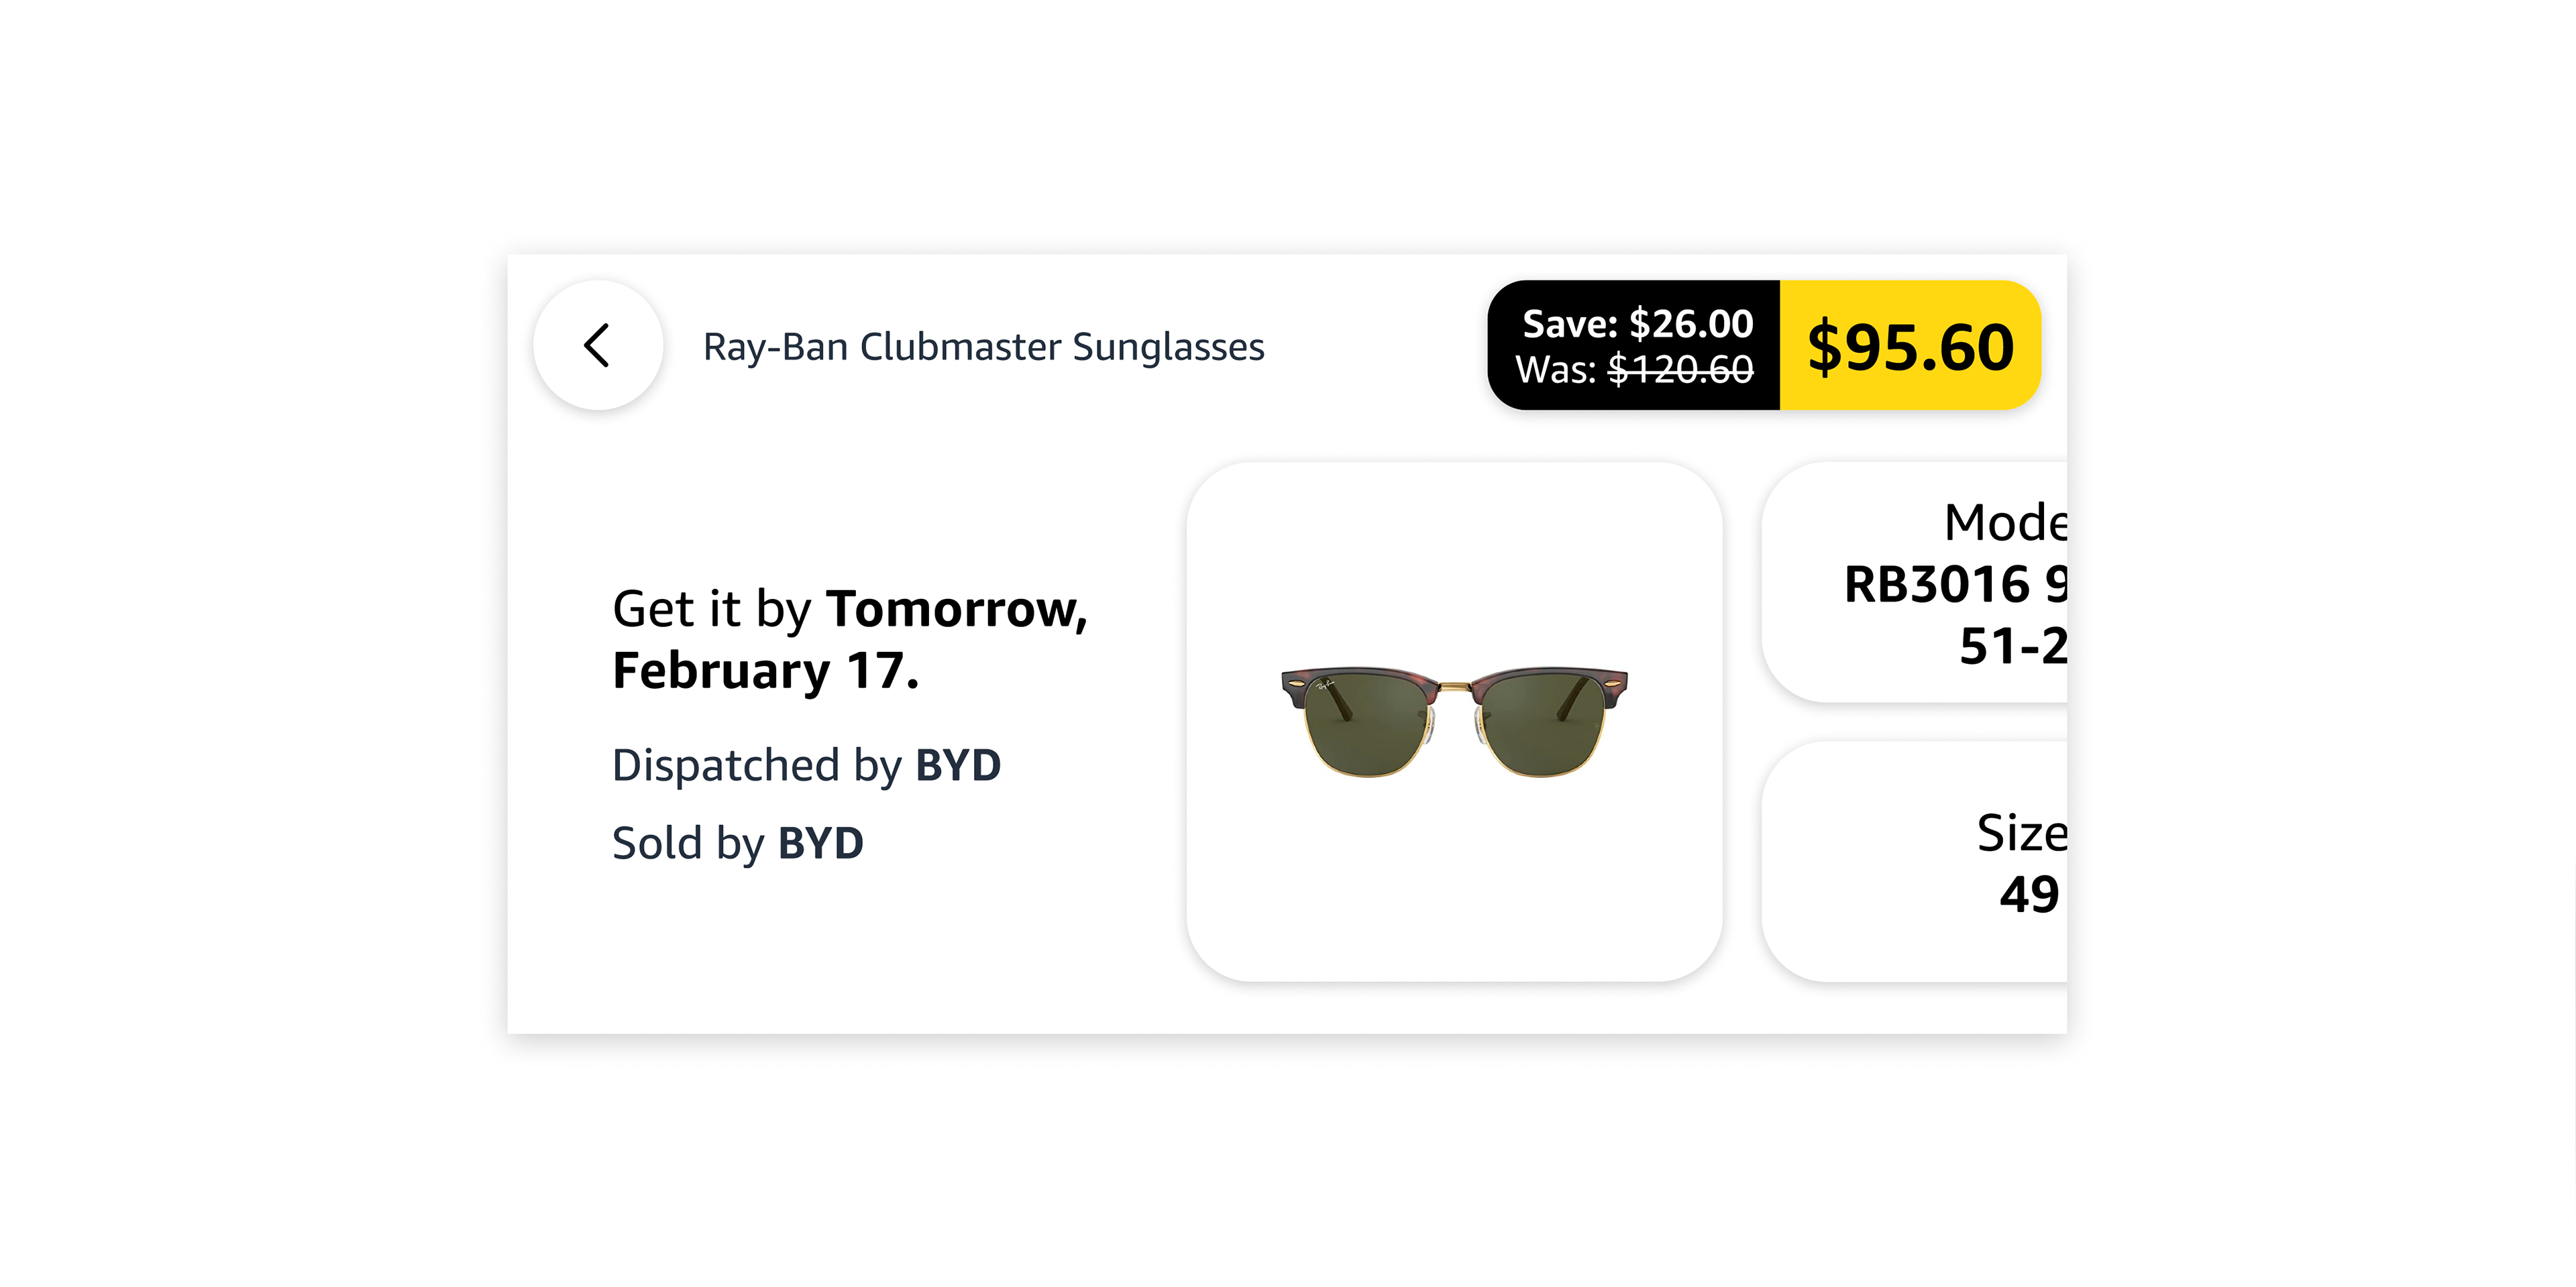Click the Save: $26.00 savings label
2576x1287 pixels.
tap(1637, 324)
